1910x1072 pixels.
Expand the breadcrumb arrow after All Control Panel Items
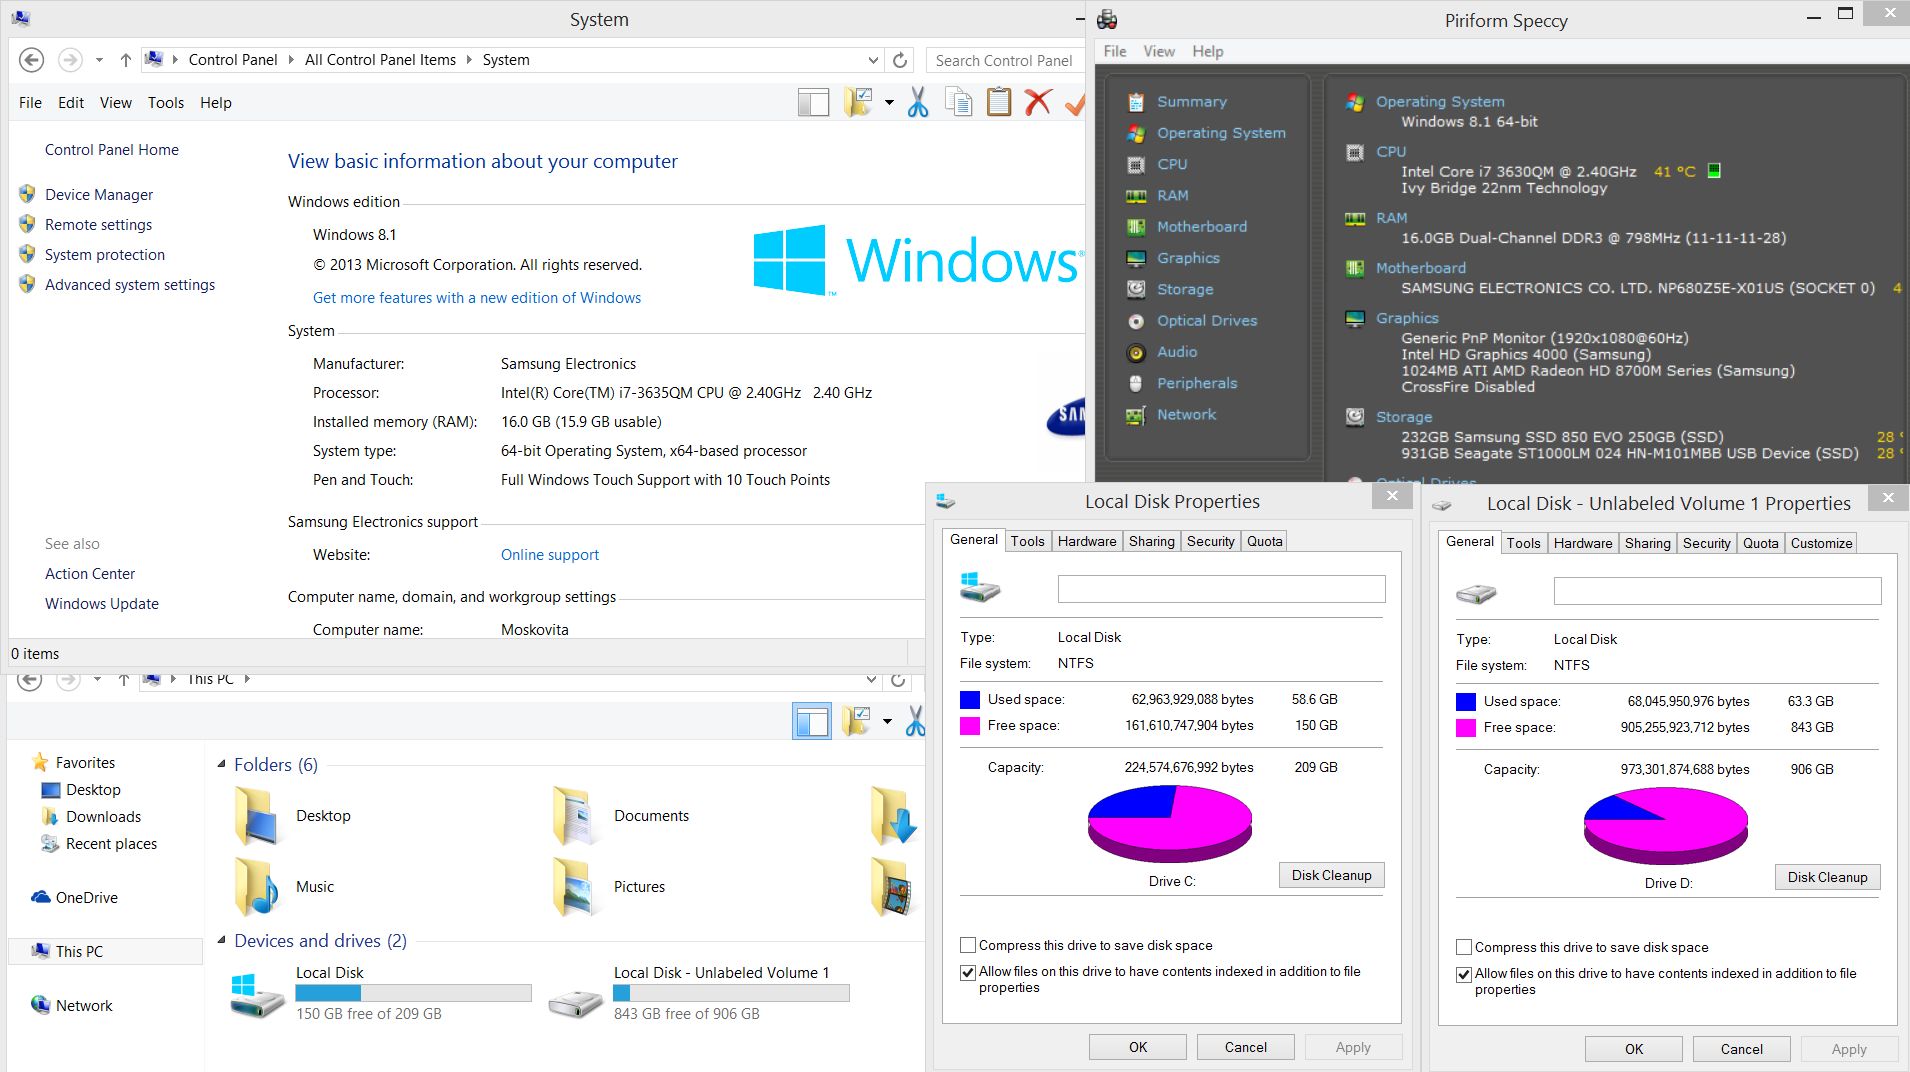click(x=469, y=60)
